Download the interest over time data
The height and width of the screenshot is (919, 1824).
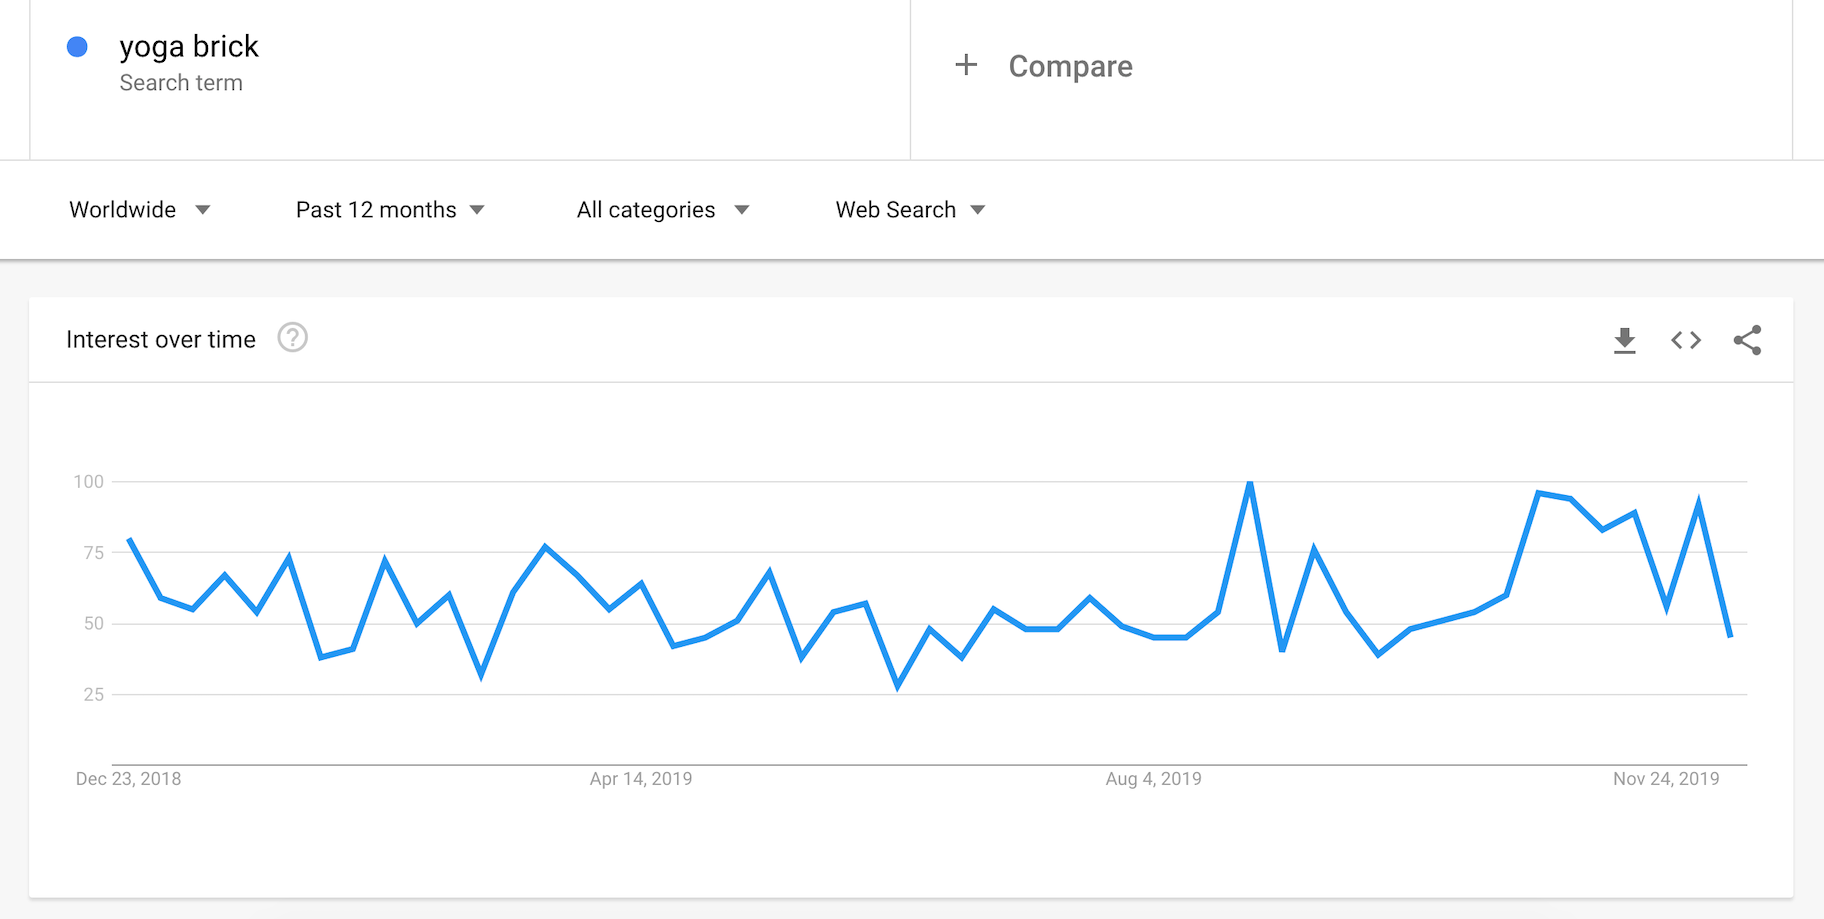click(1625, 340)
